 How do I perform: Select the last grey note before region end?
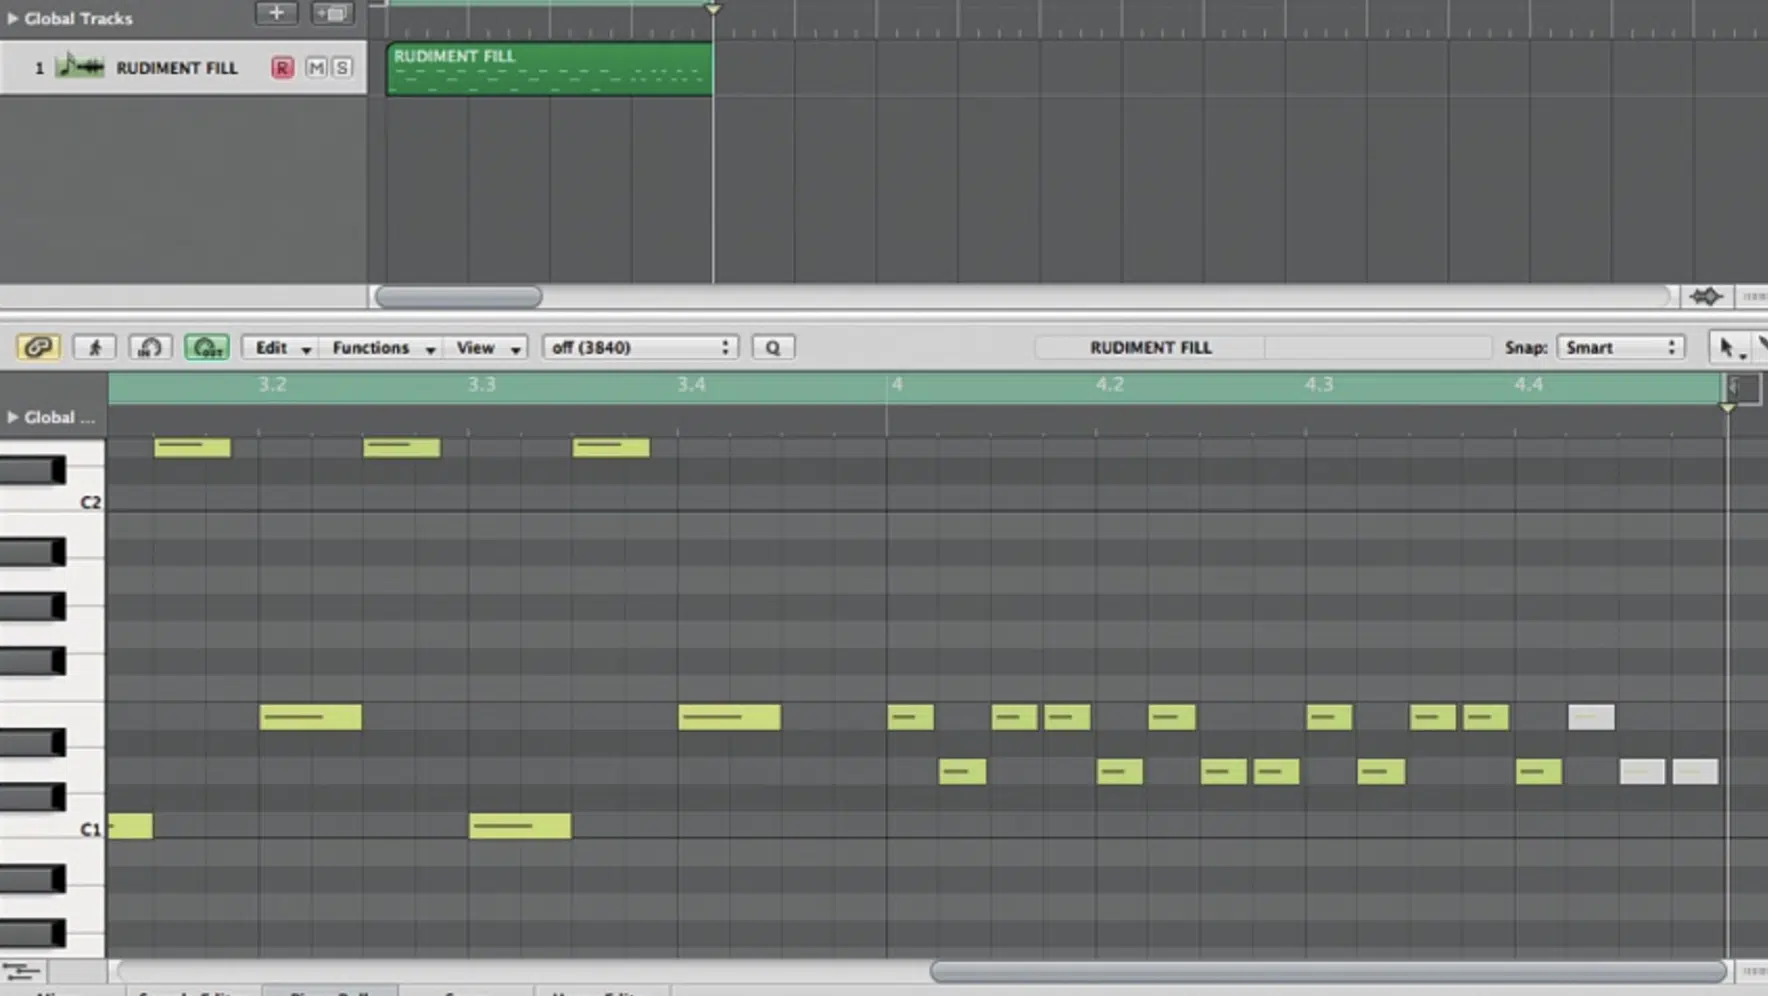click(1695, 771)
